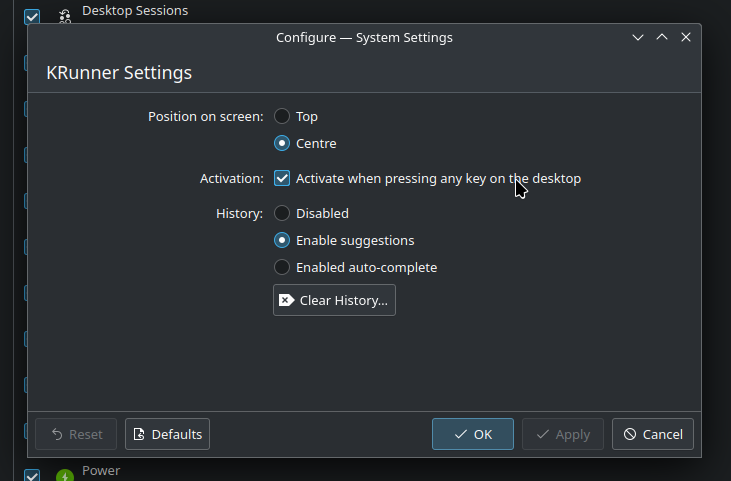Click the Clear History button
The width and height of the screenshot is (731, 481).
point(334,300)
